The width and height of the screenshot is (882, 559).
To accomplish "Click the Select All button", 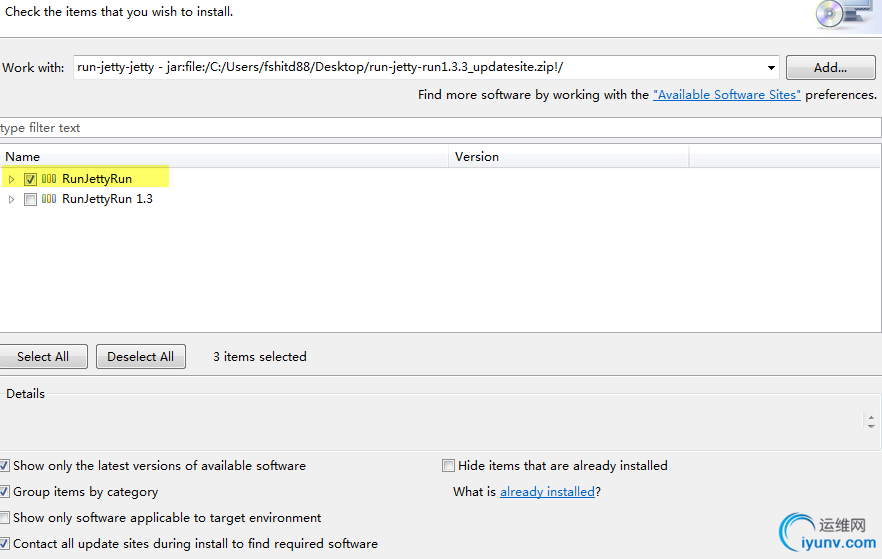I will point(43,357).
